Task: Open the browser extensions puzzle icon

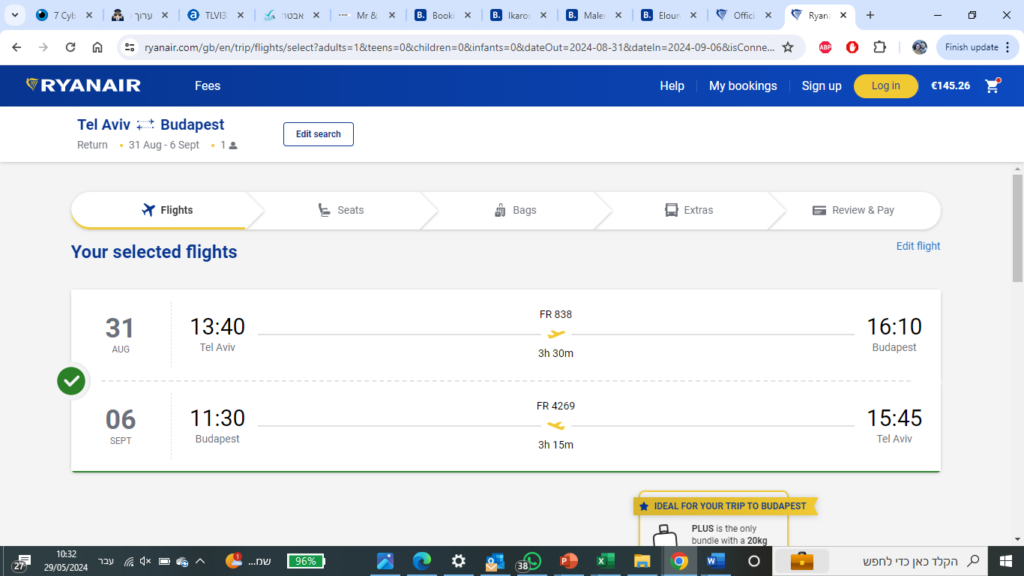Action: click(x=880, y=47)
